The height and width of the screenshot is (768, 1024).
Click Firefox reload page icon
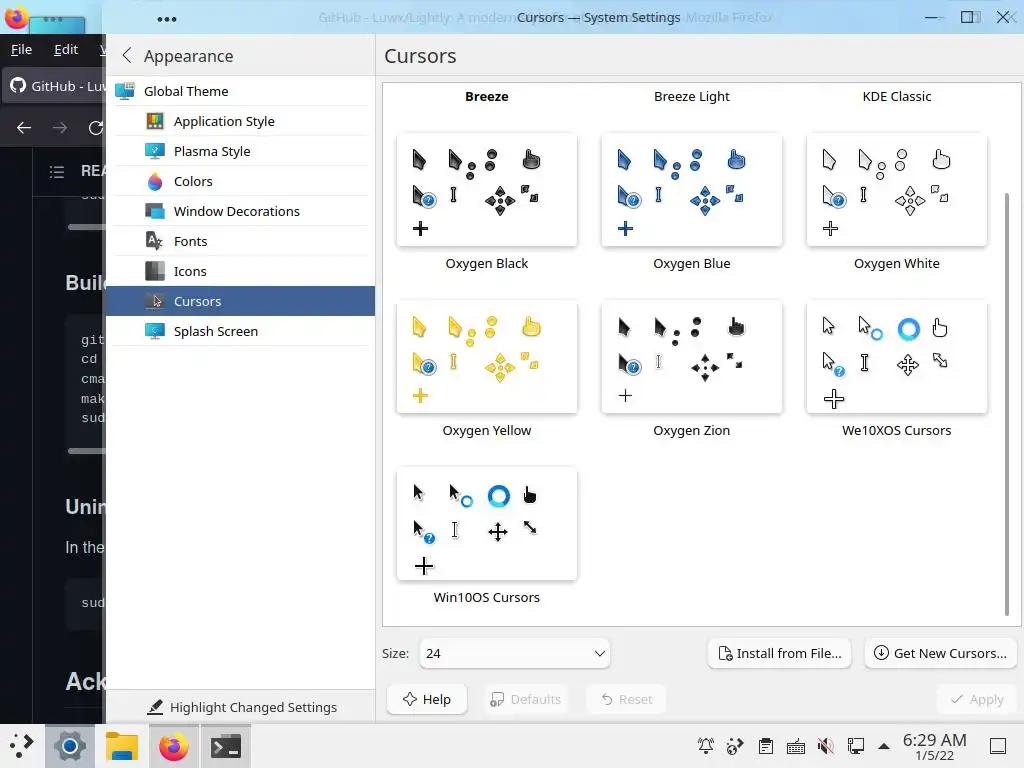96,128
